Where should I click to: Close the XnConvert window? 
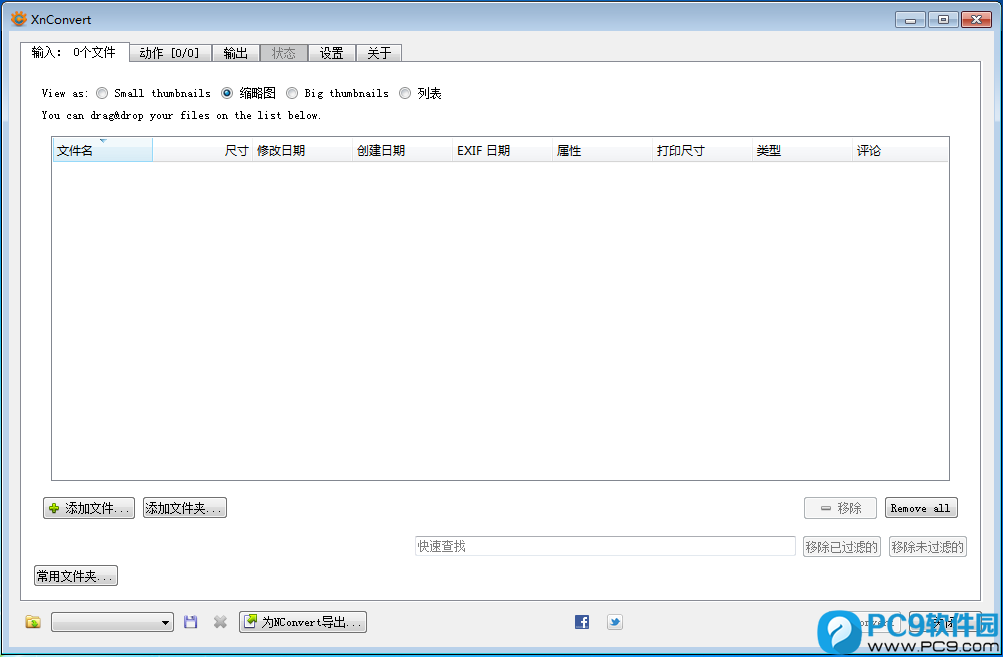click(976, 20)
